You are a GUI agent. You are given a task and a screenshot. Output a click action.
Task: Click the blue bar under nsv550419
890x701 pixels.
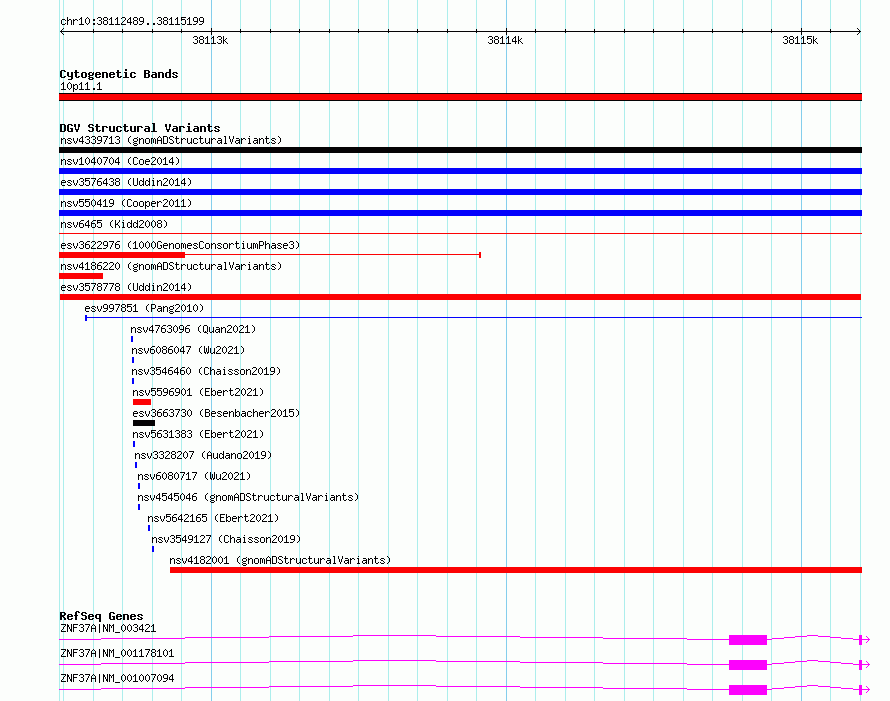pos(460,213)
